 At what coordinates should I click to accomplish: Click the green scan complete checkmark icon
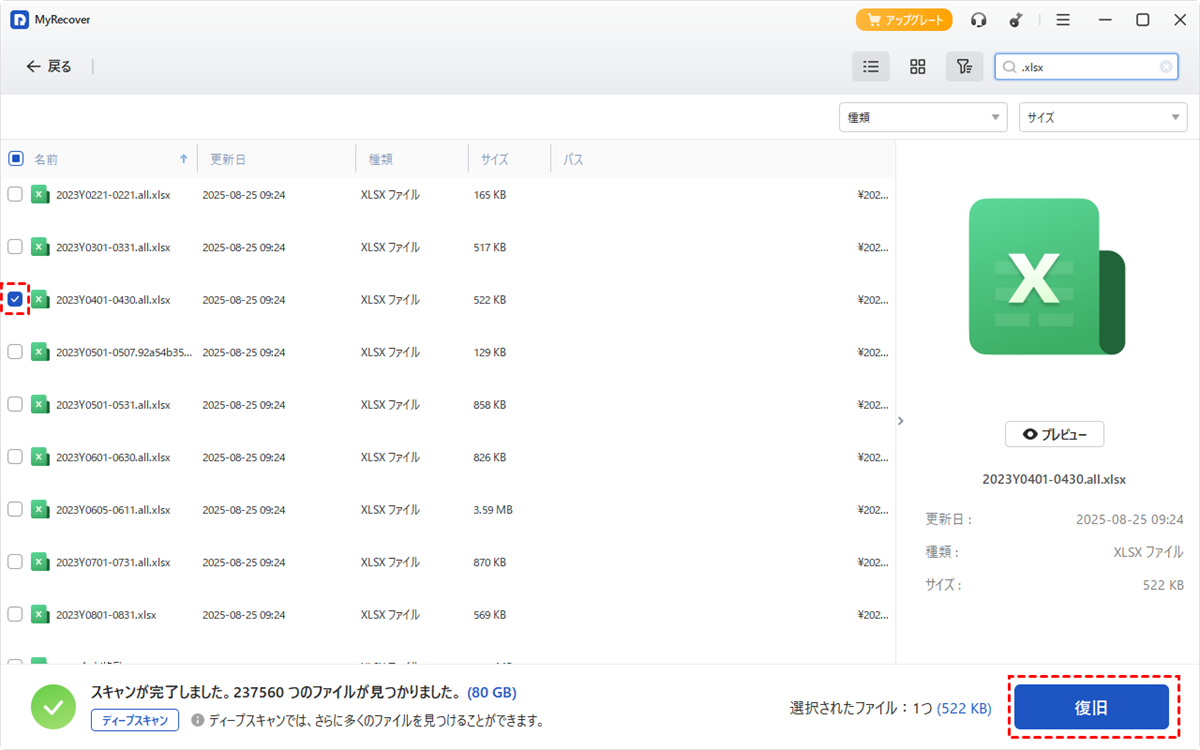click(53, 707)
